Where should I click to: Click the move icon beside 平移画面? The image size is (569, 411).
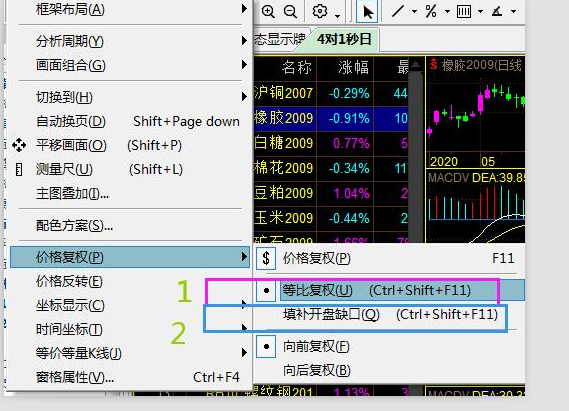coord(19,145)
